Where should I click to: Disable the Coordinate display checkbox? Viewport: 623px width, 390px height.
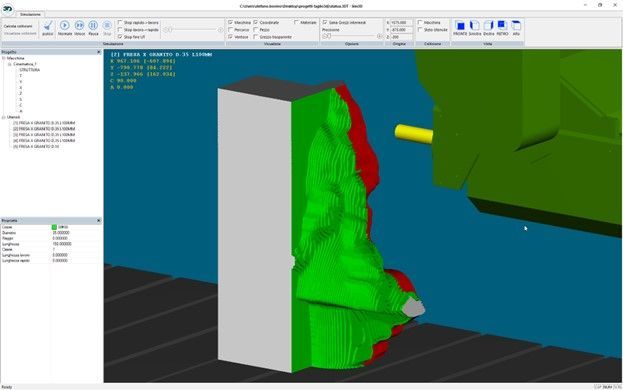coord(255,23)
